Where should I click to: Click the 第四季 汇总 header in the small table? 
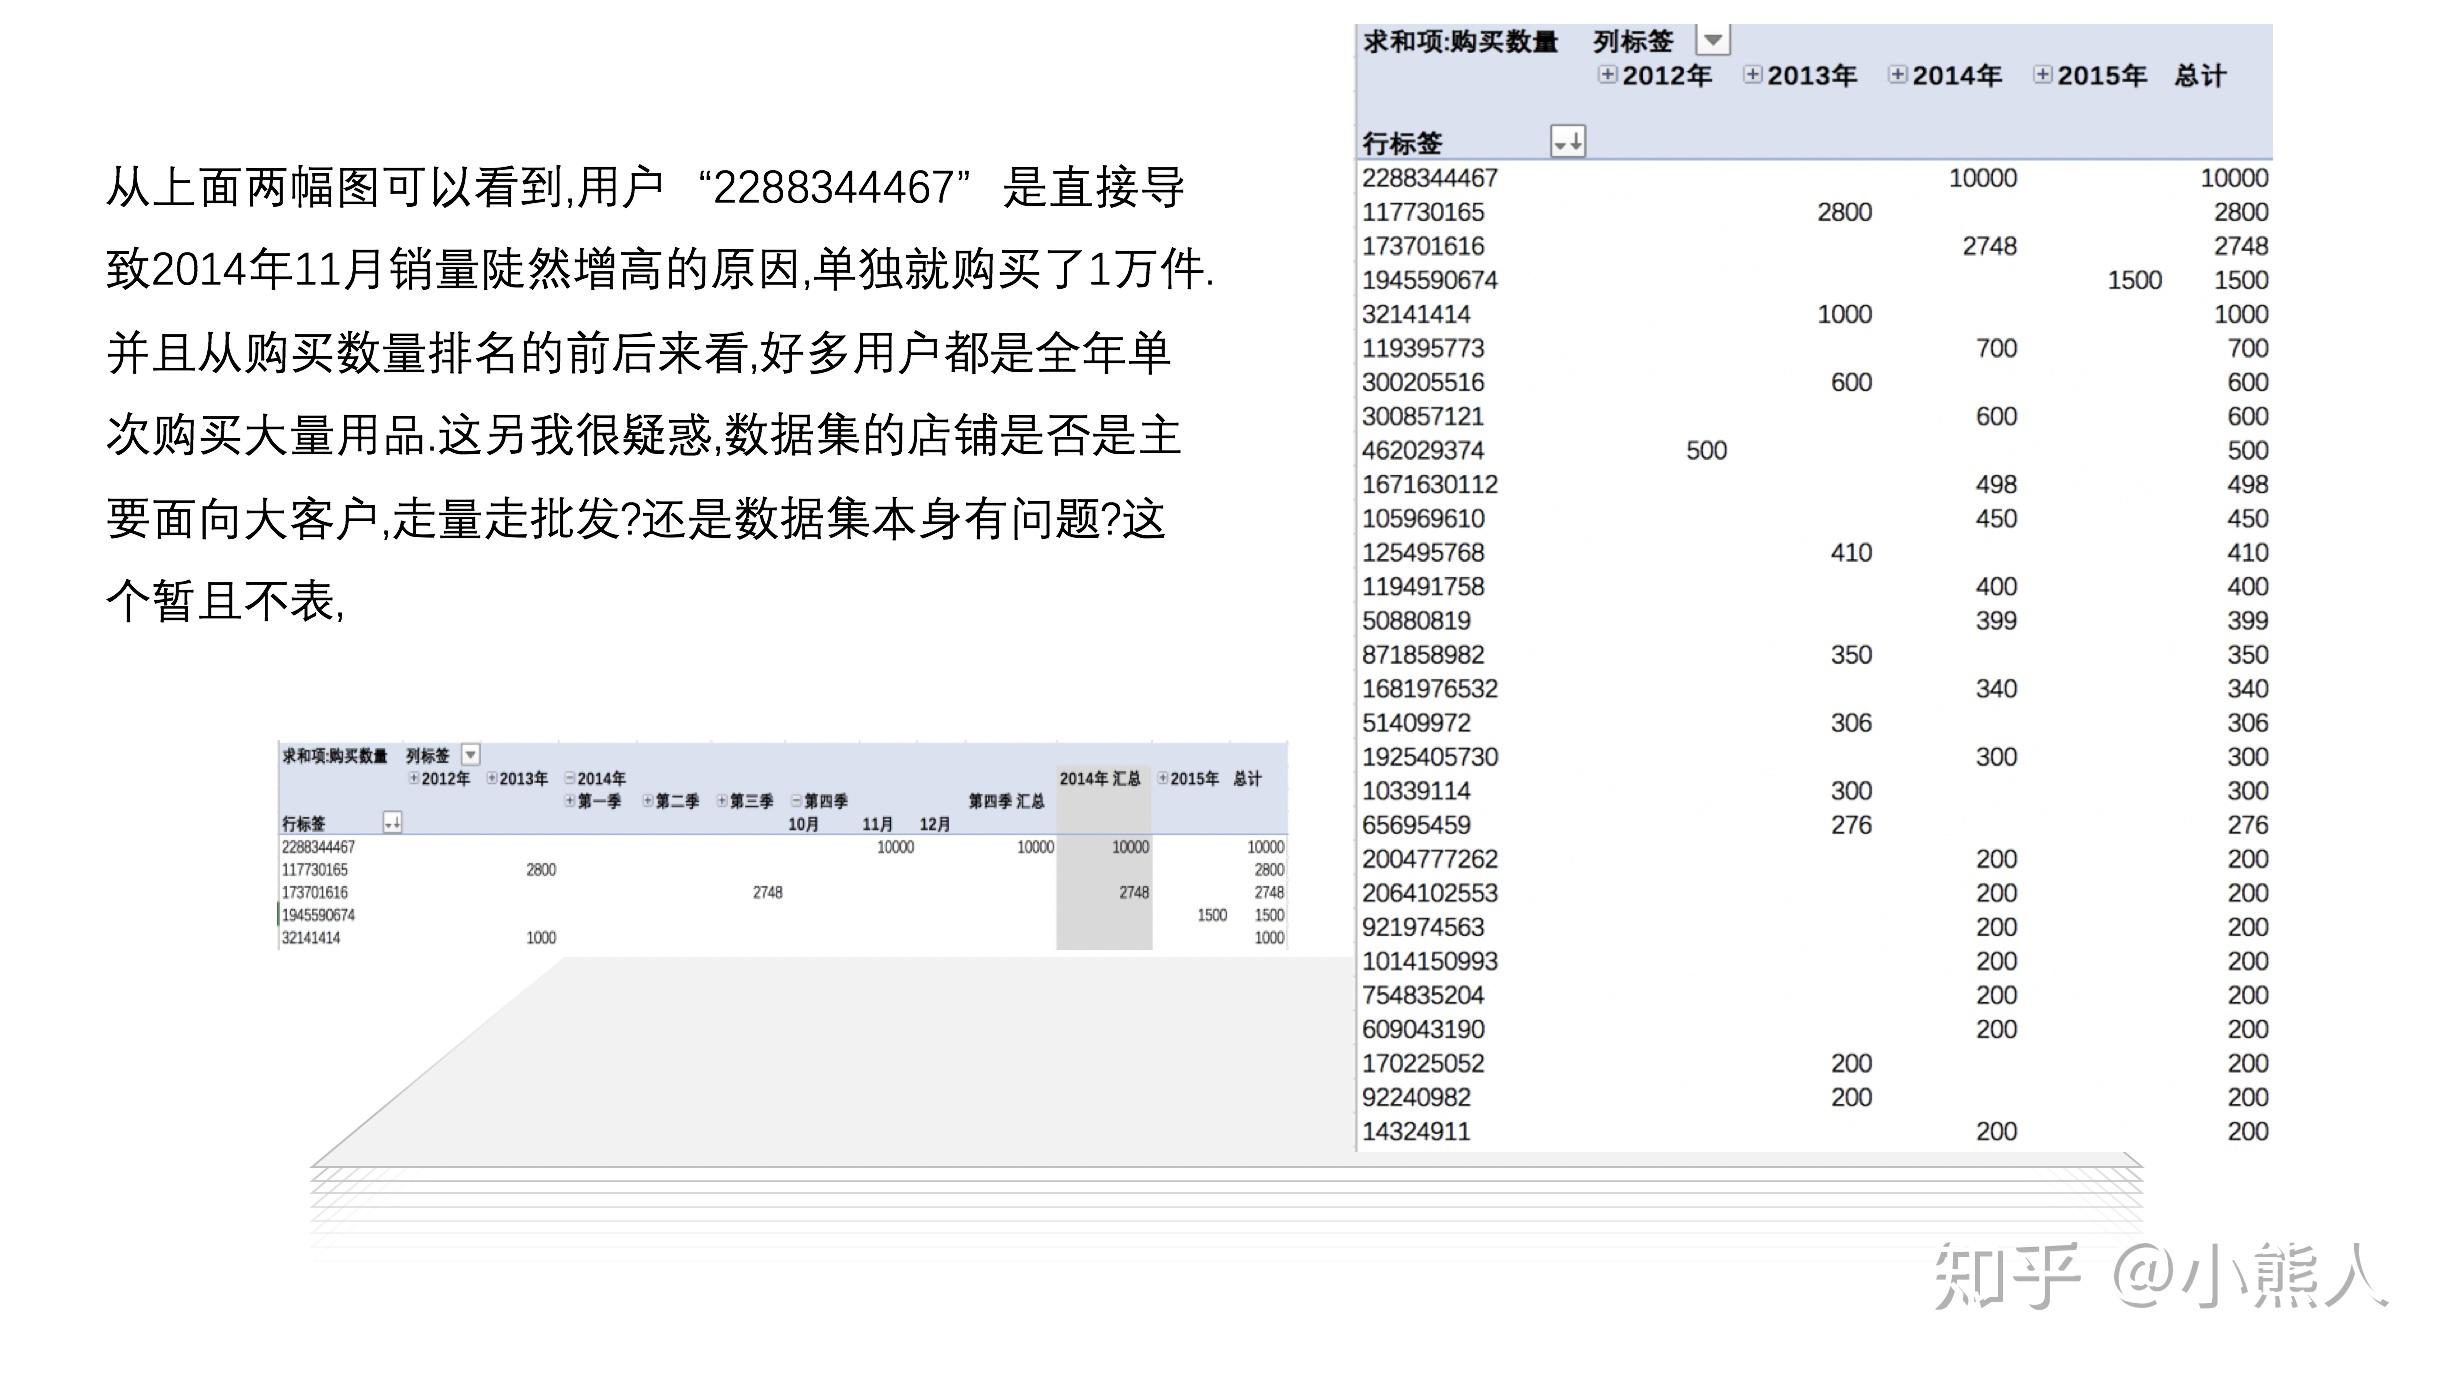pyautogui.click(x=1006, y=801)
